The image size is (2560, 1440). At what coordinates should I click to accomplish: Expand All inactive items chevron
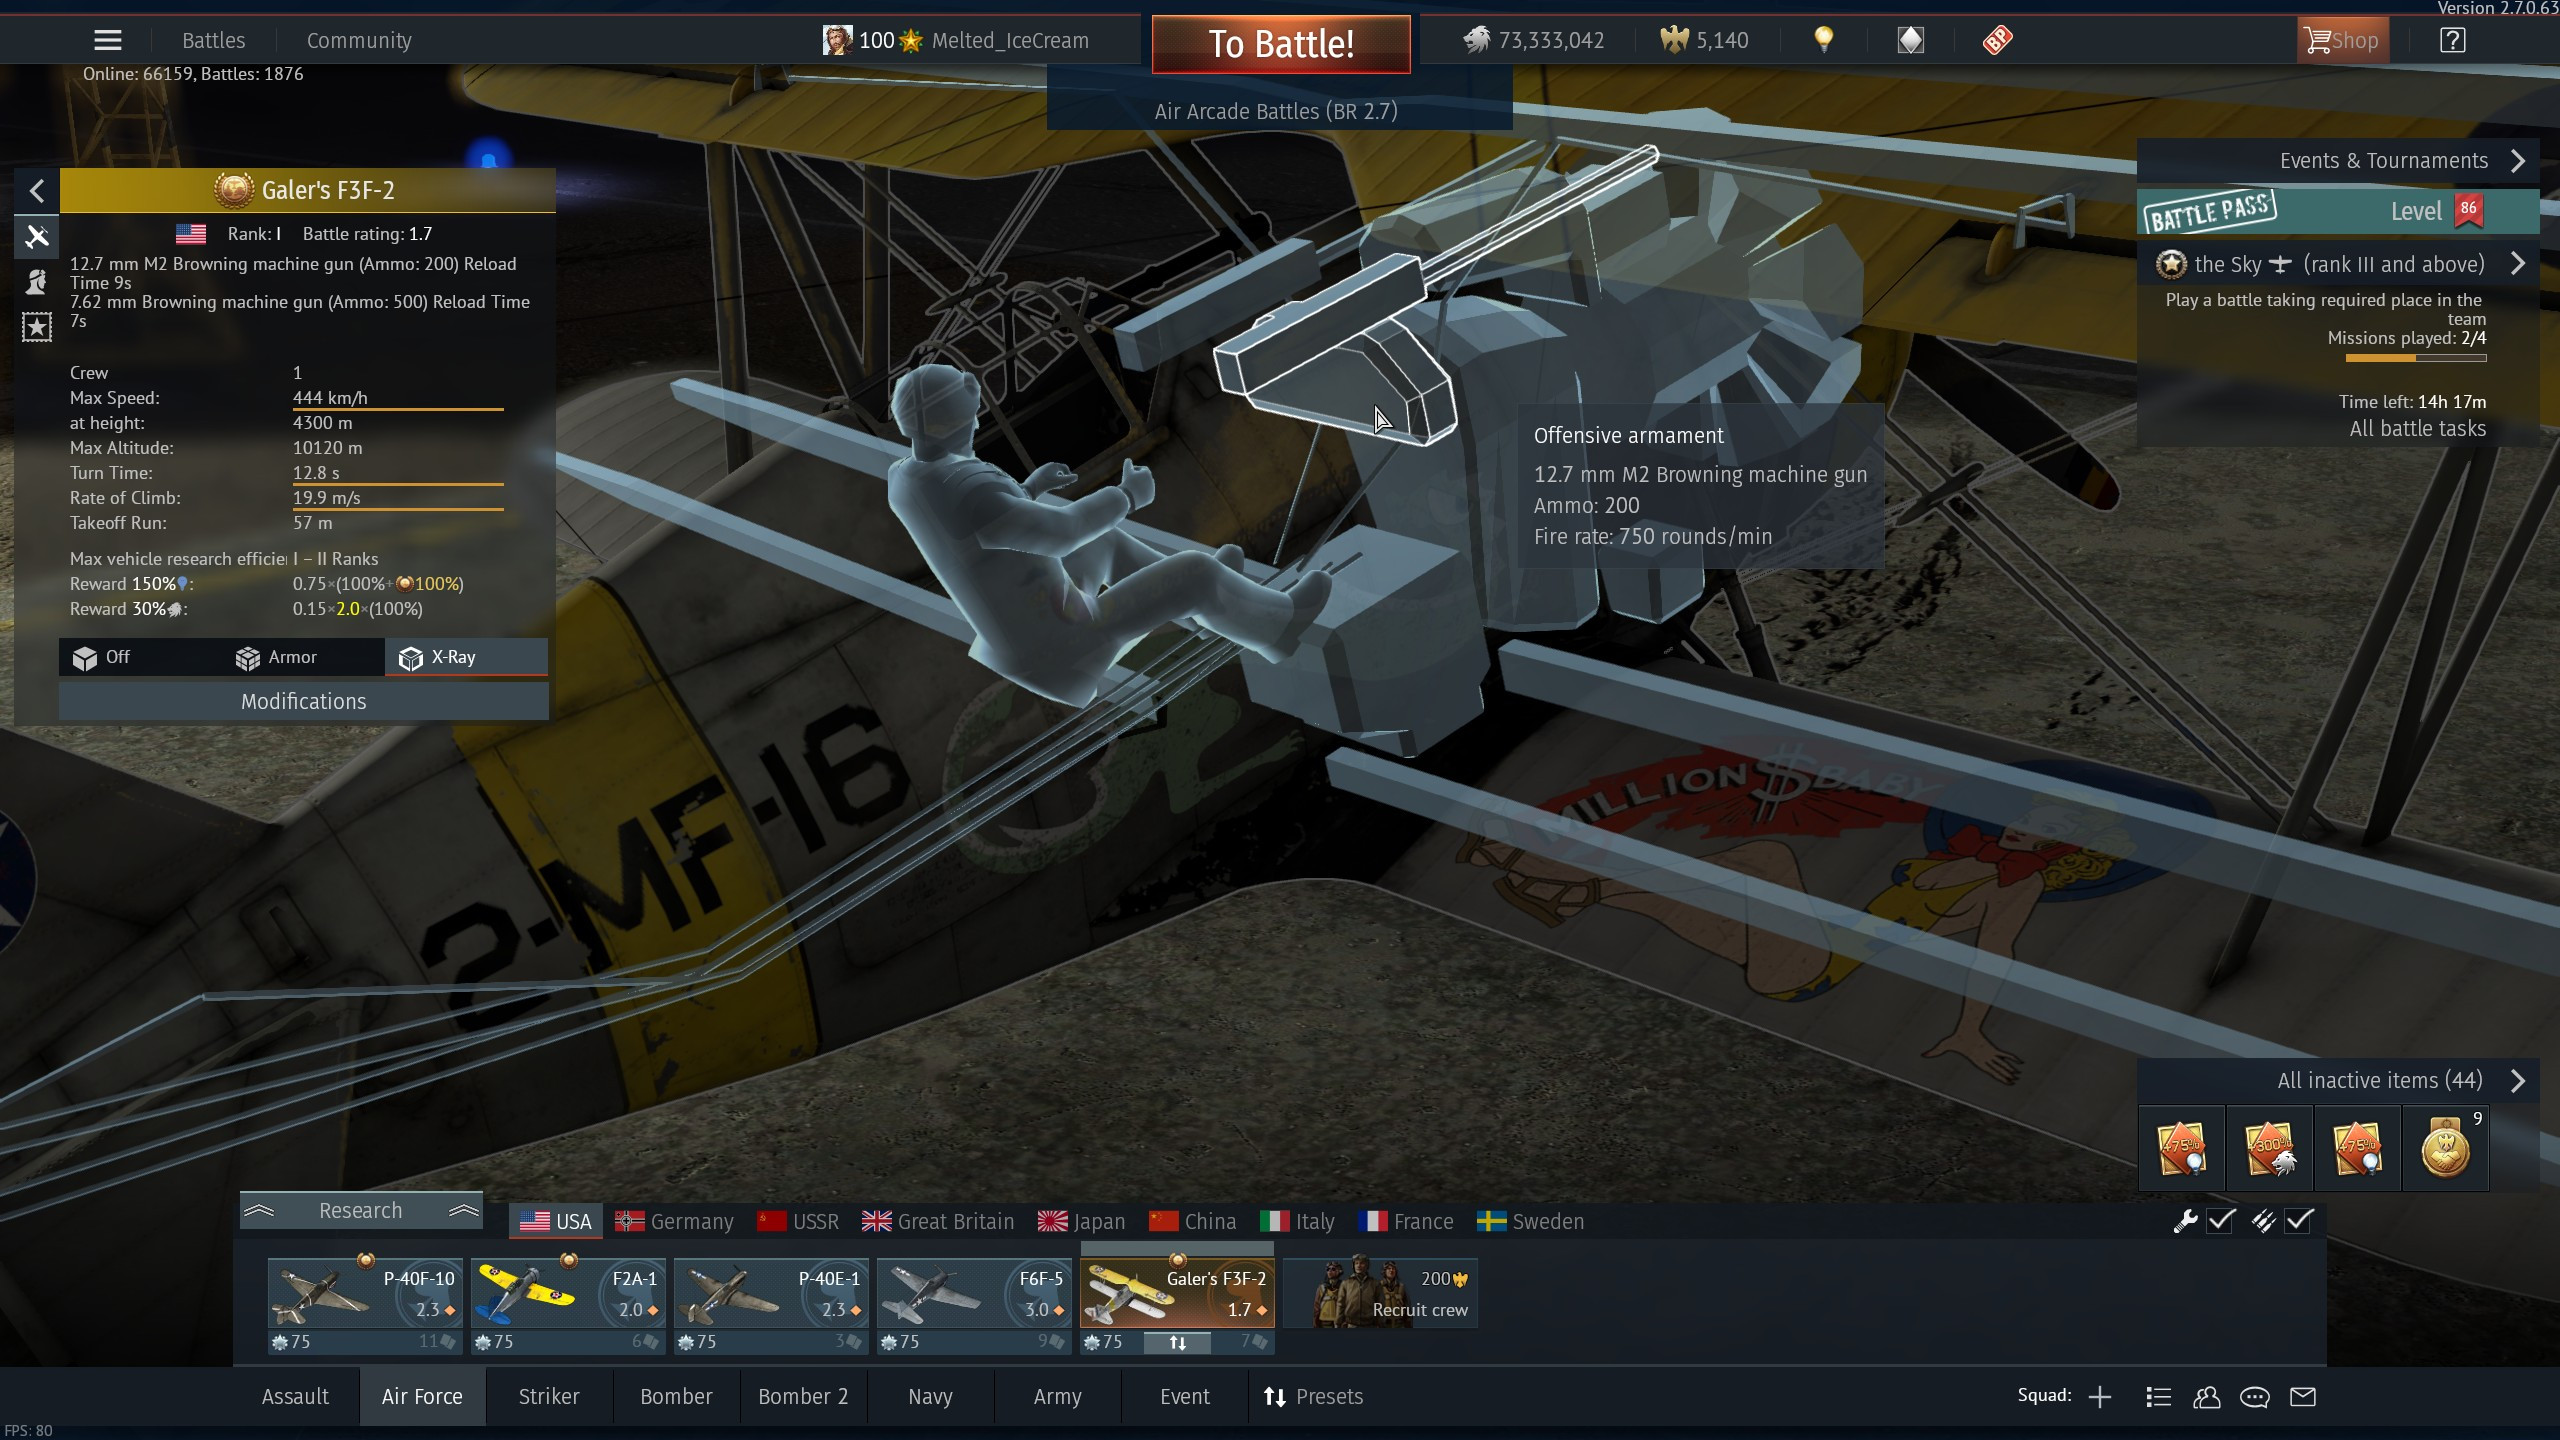click(2518, 1081)
